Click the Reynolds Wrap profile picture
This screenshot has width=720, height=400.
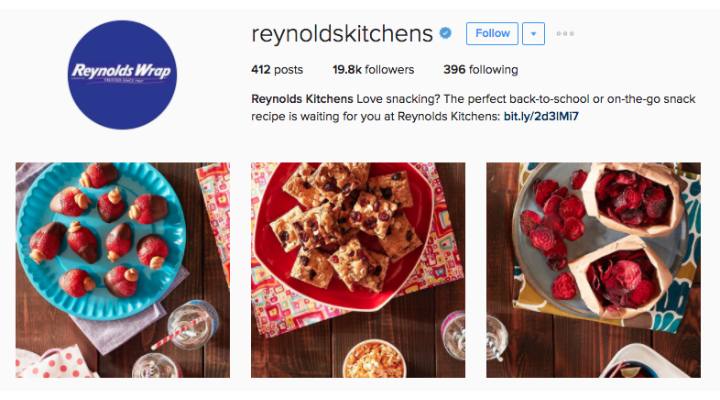pyautogui.click(x=122, y=75)
